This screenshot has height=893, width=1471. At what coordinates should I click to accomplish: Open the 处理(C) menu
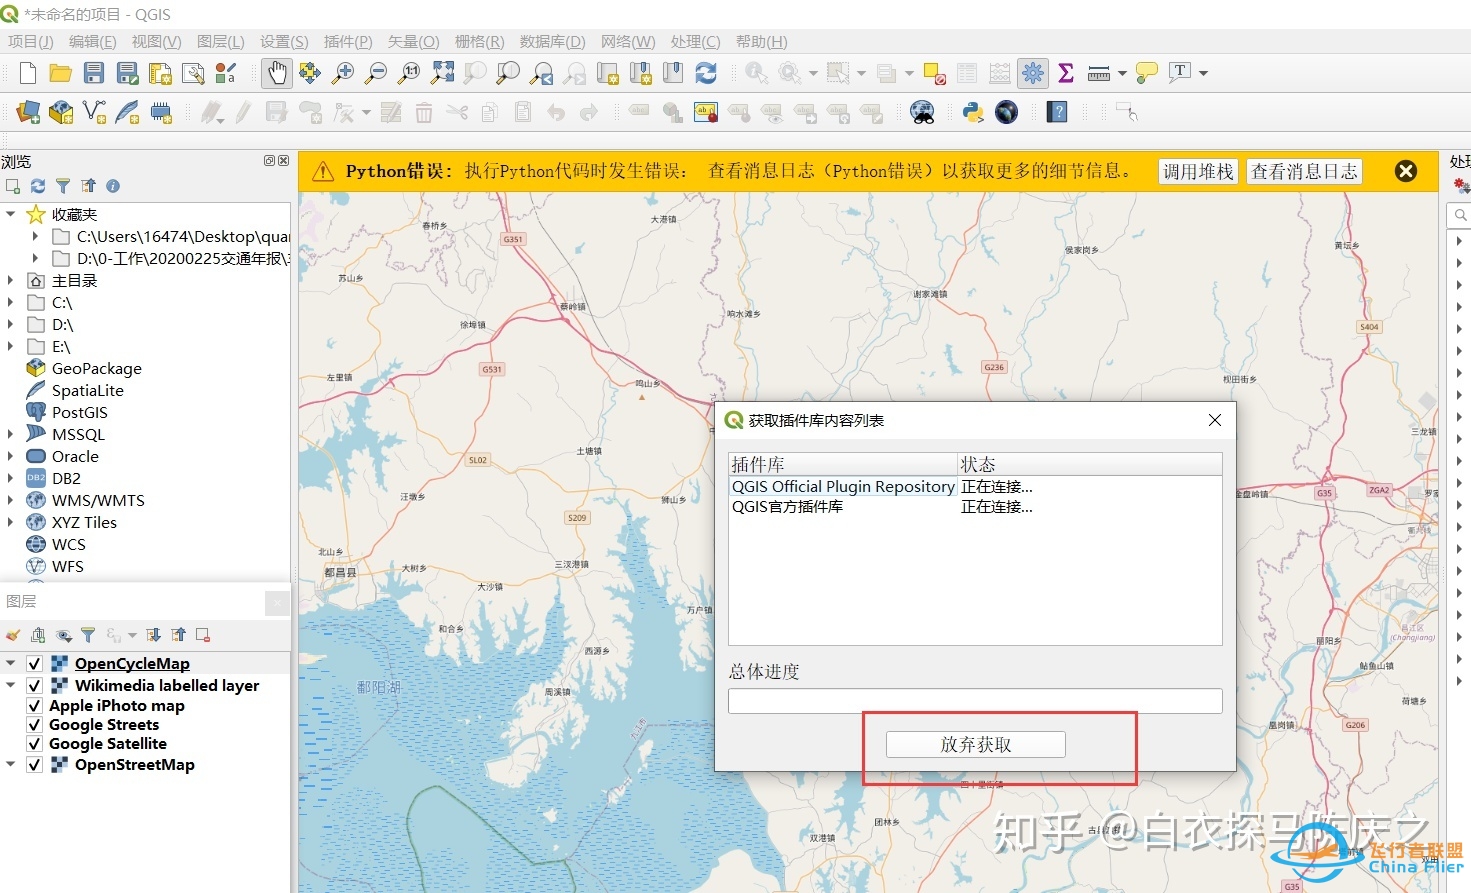pyautogui.click(x=695, y=41)
